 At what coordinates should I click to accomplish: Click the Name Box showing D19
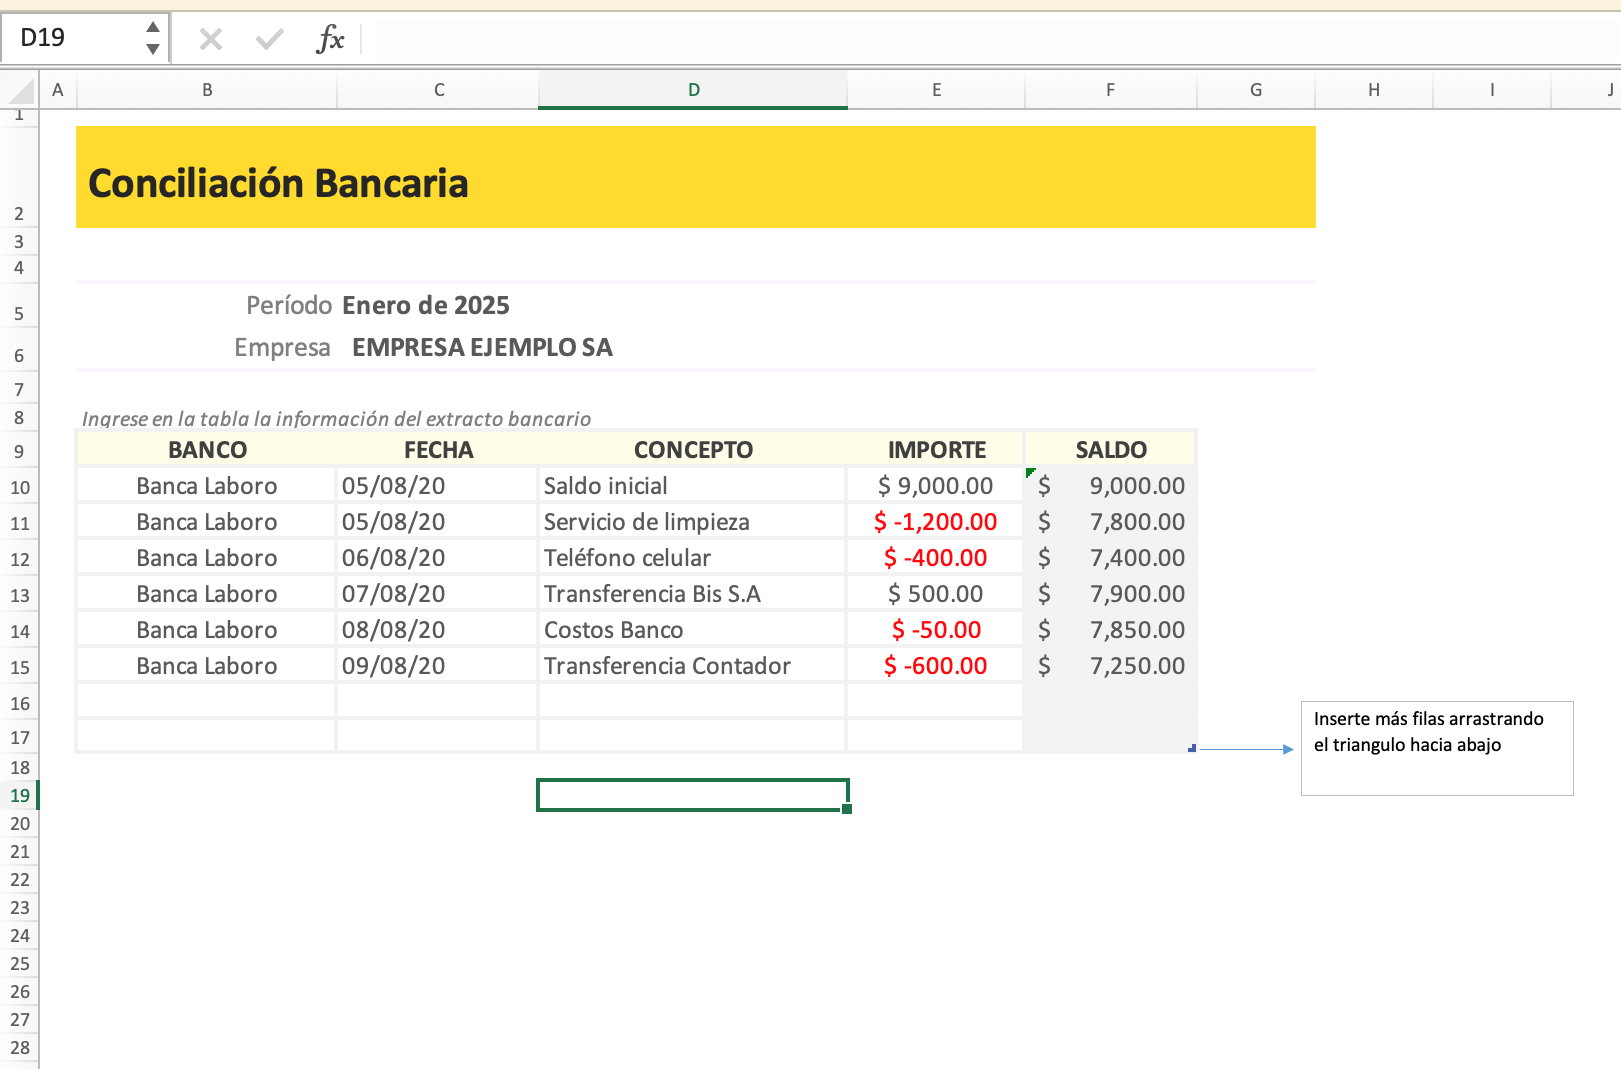tap(75, 38)
